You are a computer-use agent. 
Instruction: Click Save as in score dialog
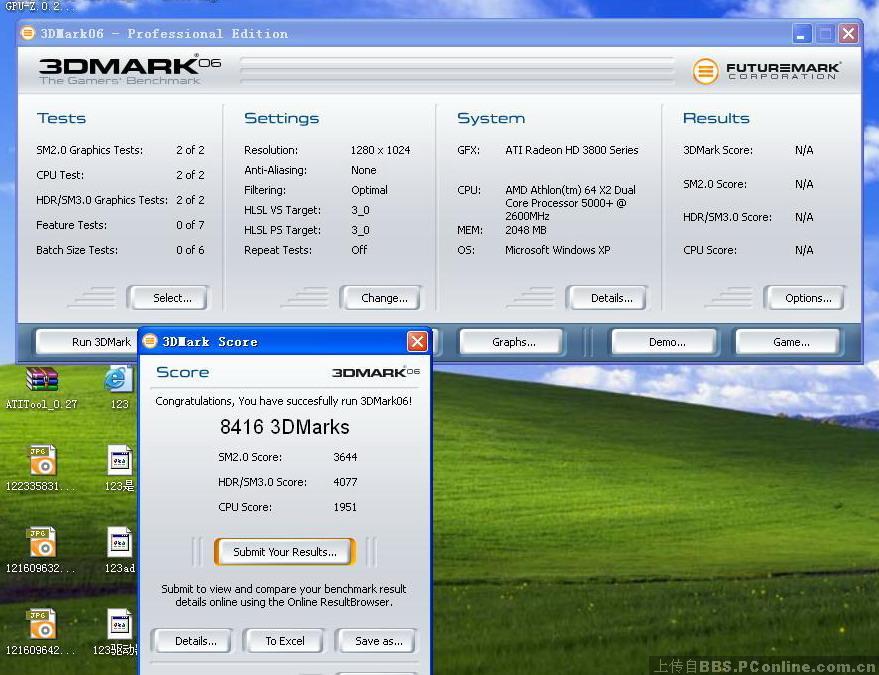coord(377,641)
